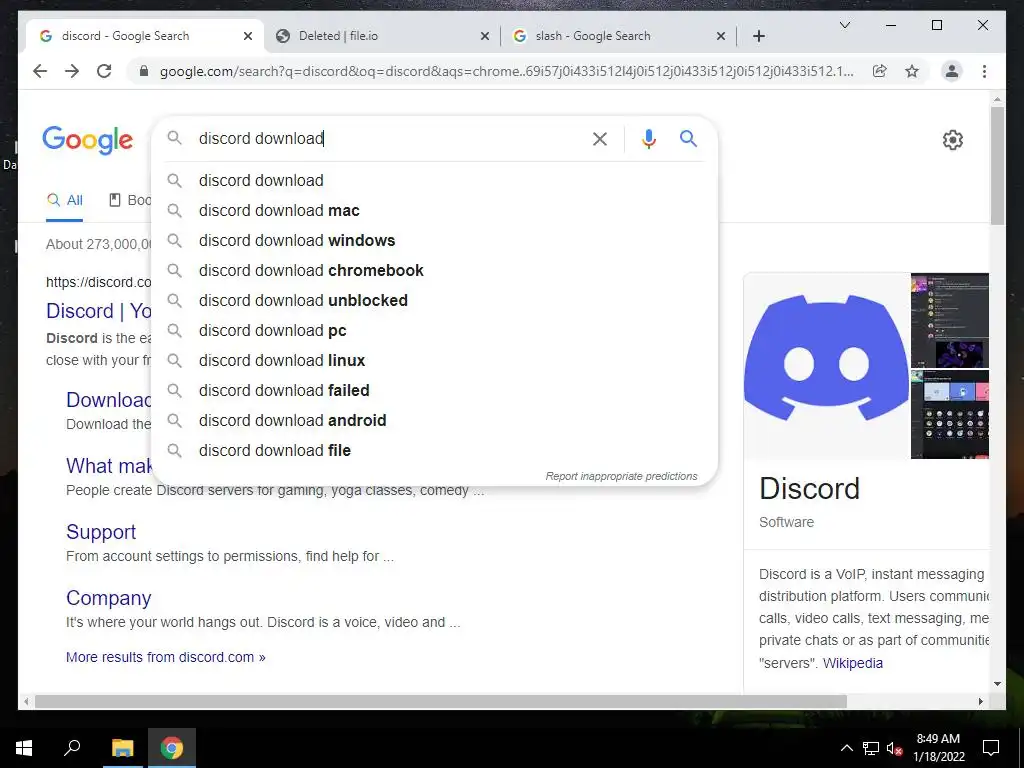This screenshot has height=768, width=1024.
Task: Click the browser back arrow
Action: pos(40,71)
